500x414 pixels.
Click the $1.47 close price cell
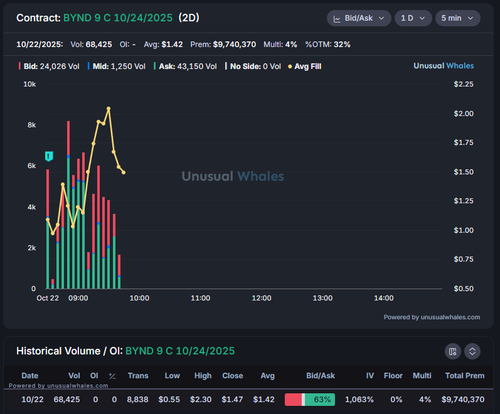coord(232,399)
